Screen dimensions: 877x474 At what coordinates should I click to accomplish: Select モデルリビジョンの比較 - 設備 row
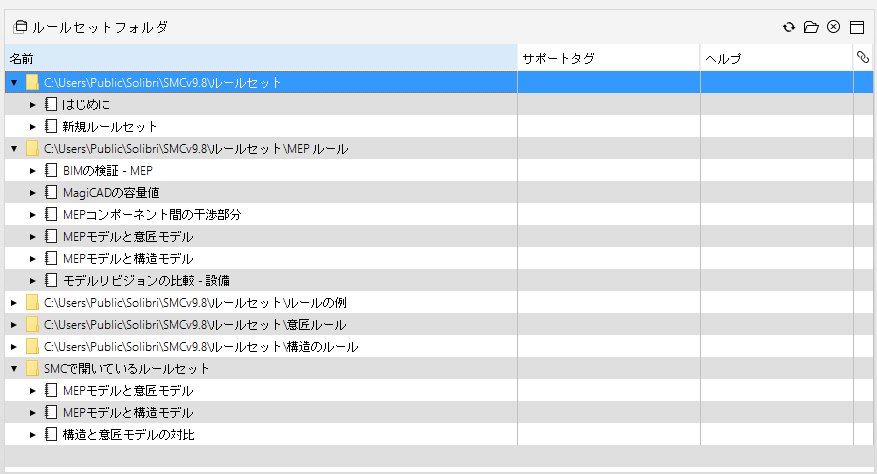pos(439,280)
